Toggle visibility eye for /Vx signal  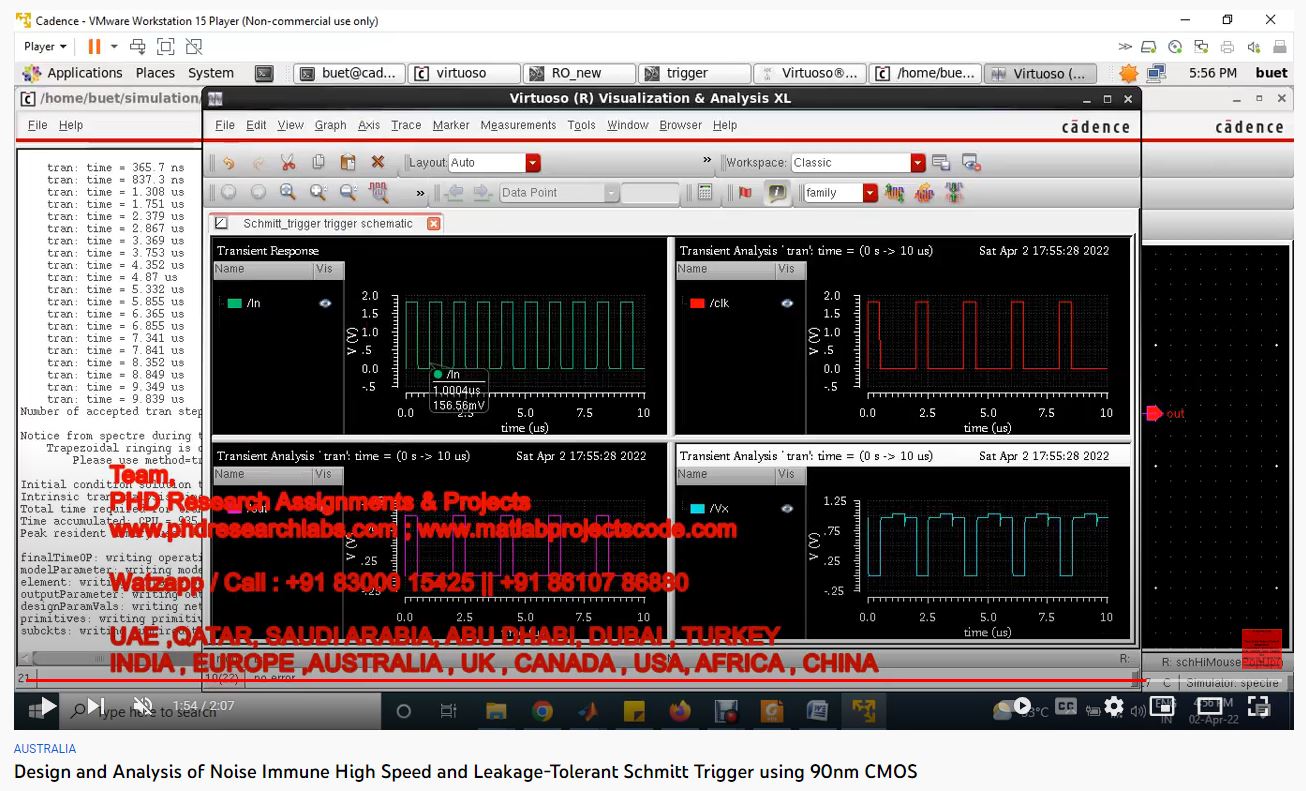tap(787, 508)
